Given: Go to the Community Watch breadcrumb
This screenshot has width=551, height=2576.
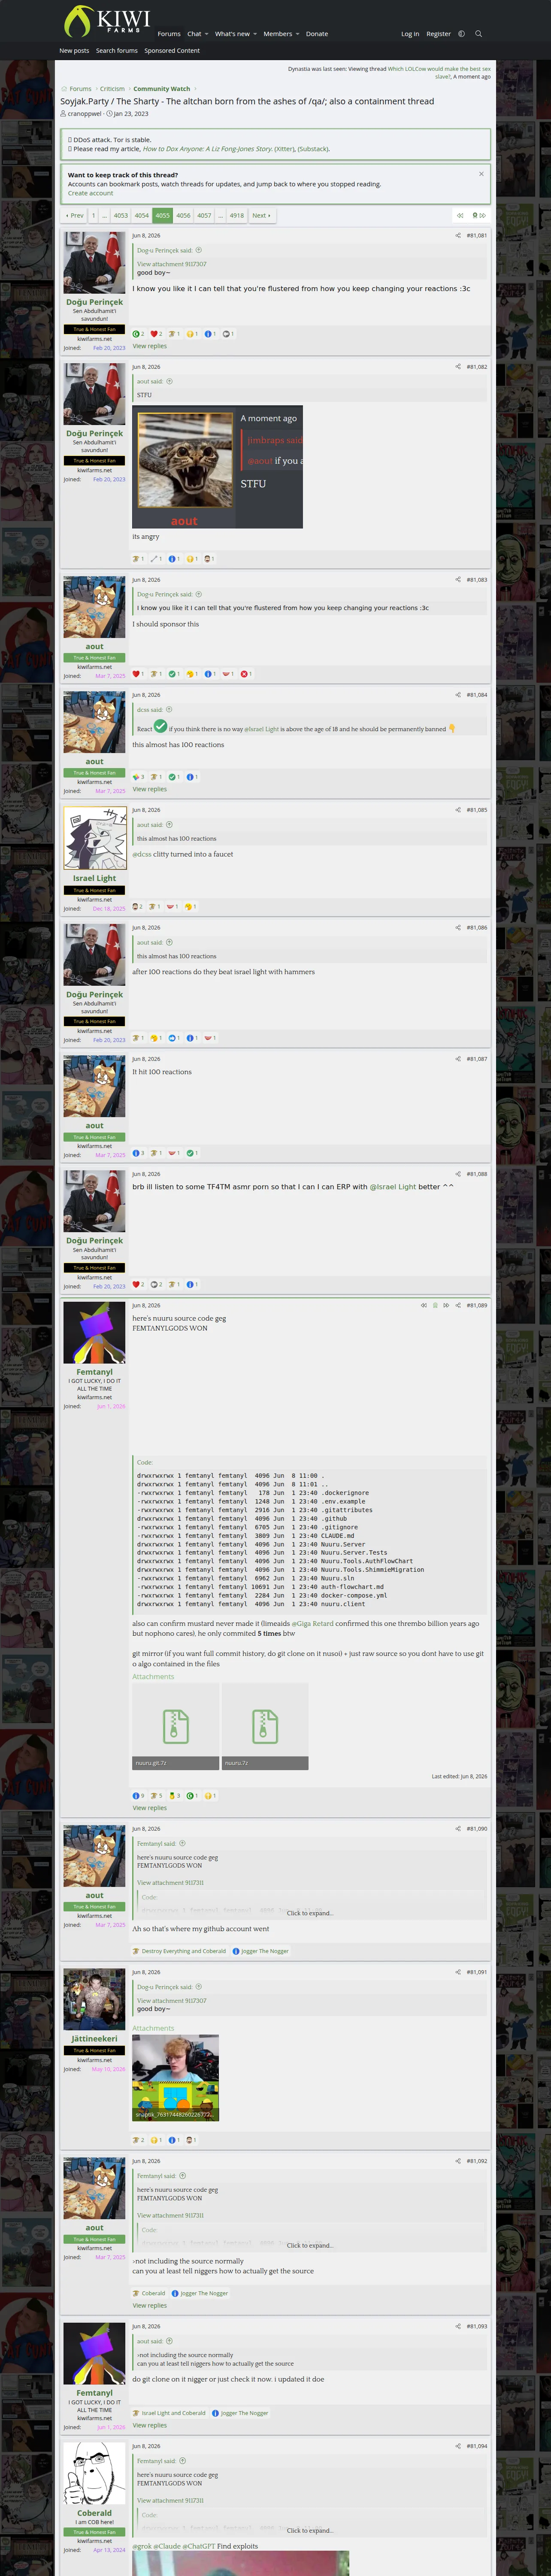Looking at the screenshot, I should coord(162,89).
